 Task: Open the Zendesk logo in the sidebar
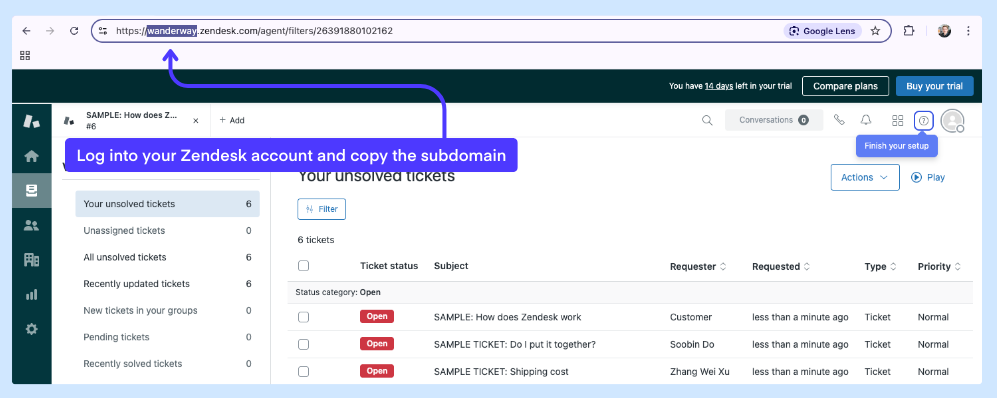tap(31, 120)
